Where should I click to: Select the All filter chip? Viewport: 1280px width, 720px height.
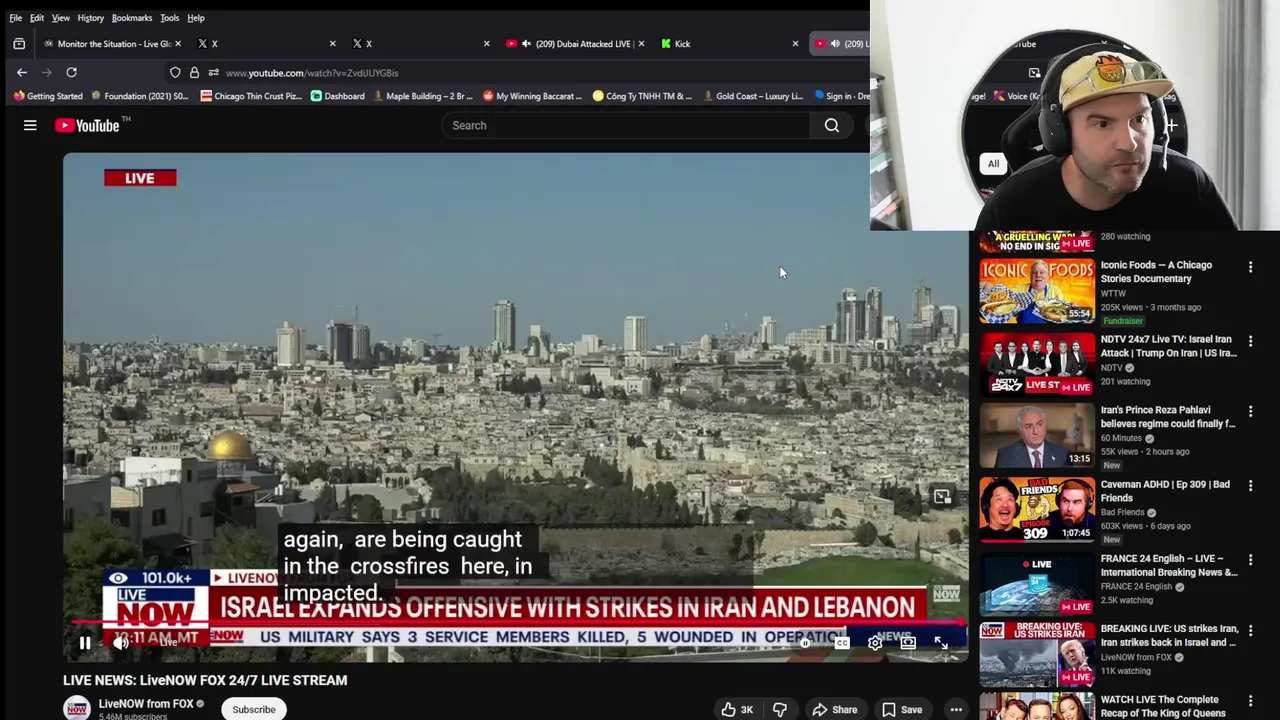pyautogui.click(x=993, y=164)
